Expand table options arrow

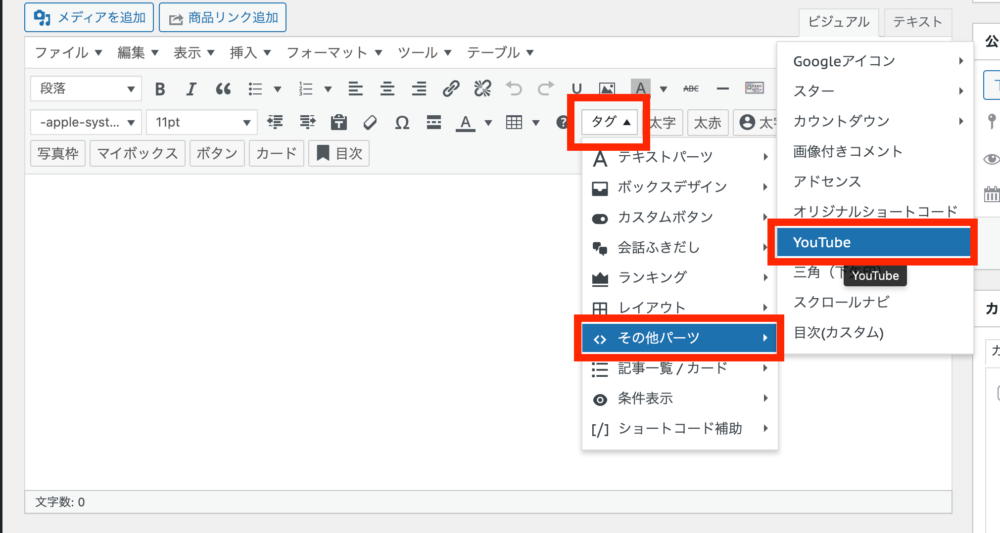pyautogui.click(x=536, y=122)
